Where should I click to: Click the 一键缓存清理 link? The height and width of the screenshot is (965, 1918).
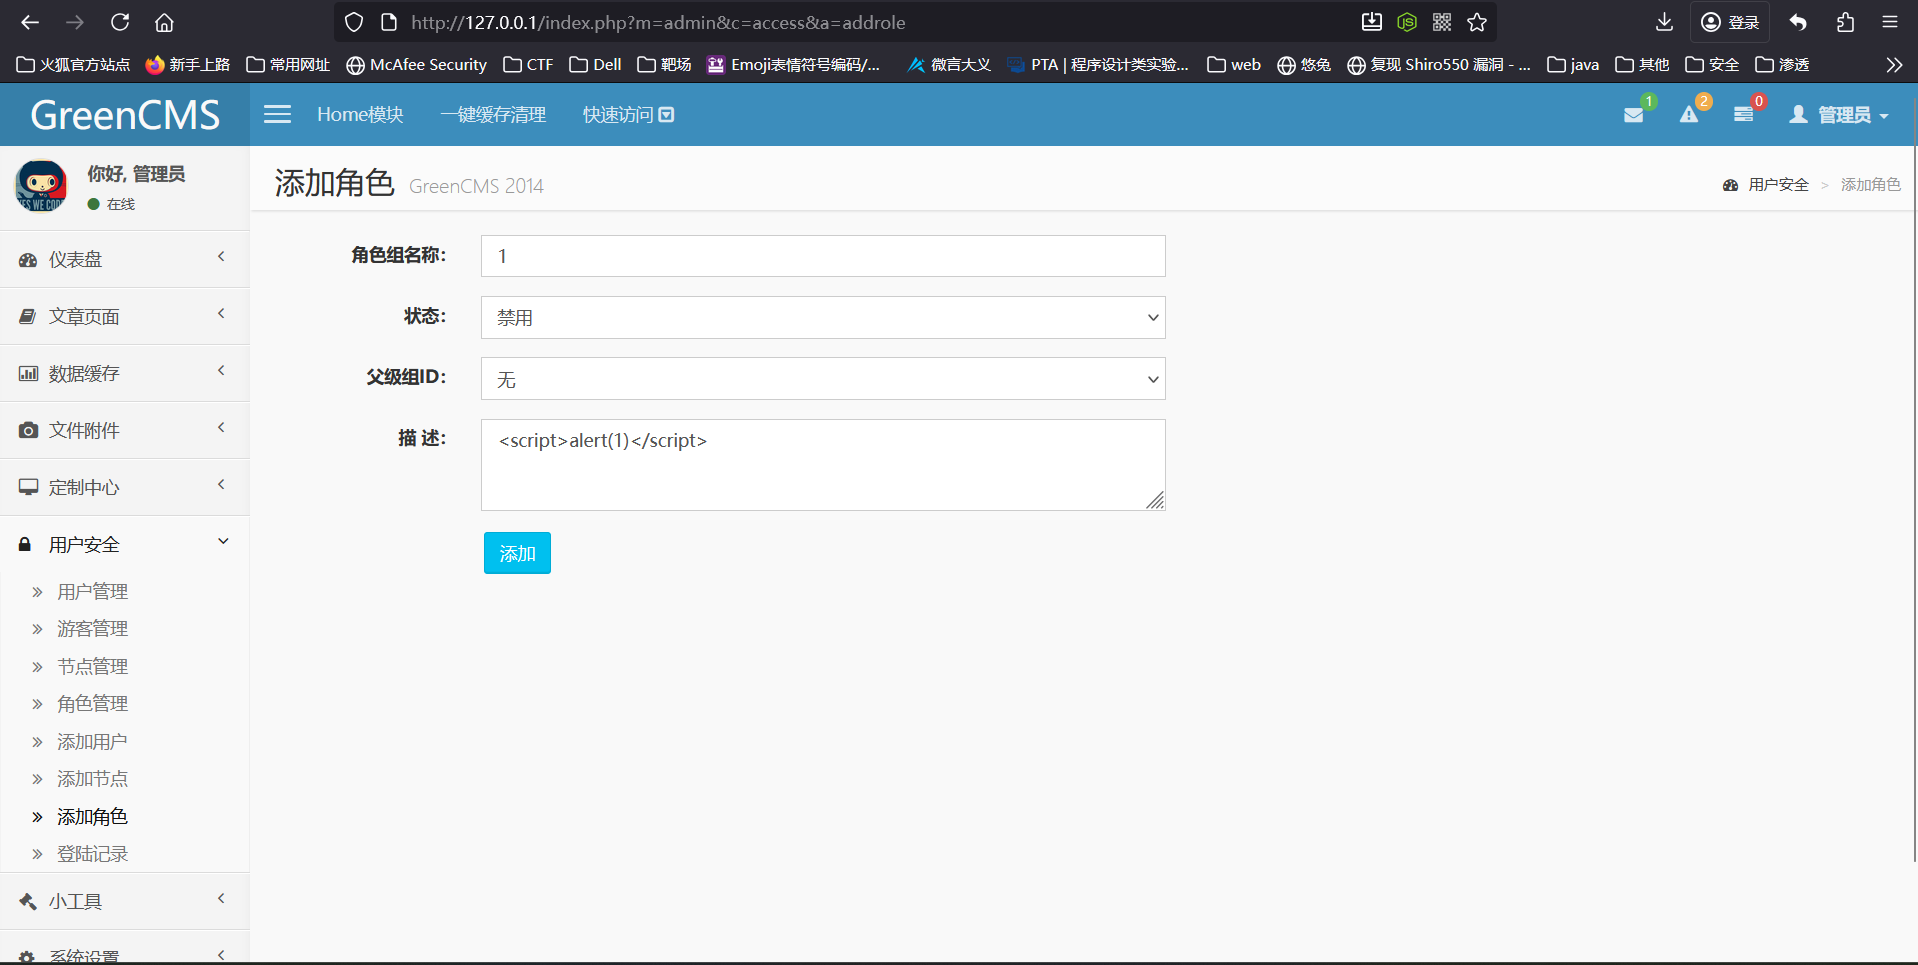[x=493, y=115]
